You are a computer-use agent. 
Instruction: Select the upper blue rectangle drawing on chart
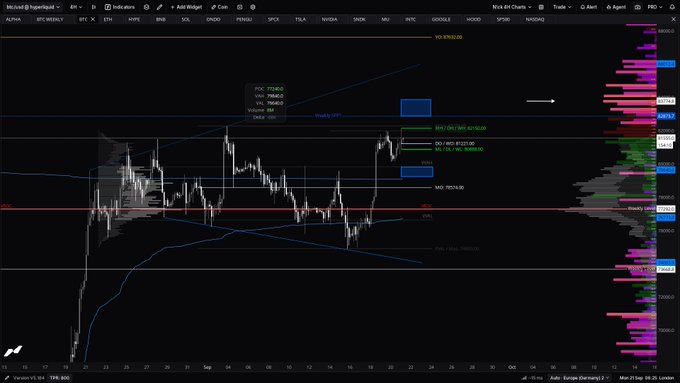pyautogui.click(x=416, y=108)
